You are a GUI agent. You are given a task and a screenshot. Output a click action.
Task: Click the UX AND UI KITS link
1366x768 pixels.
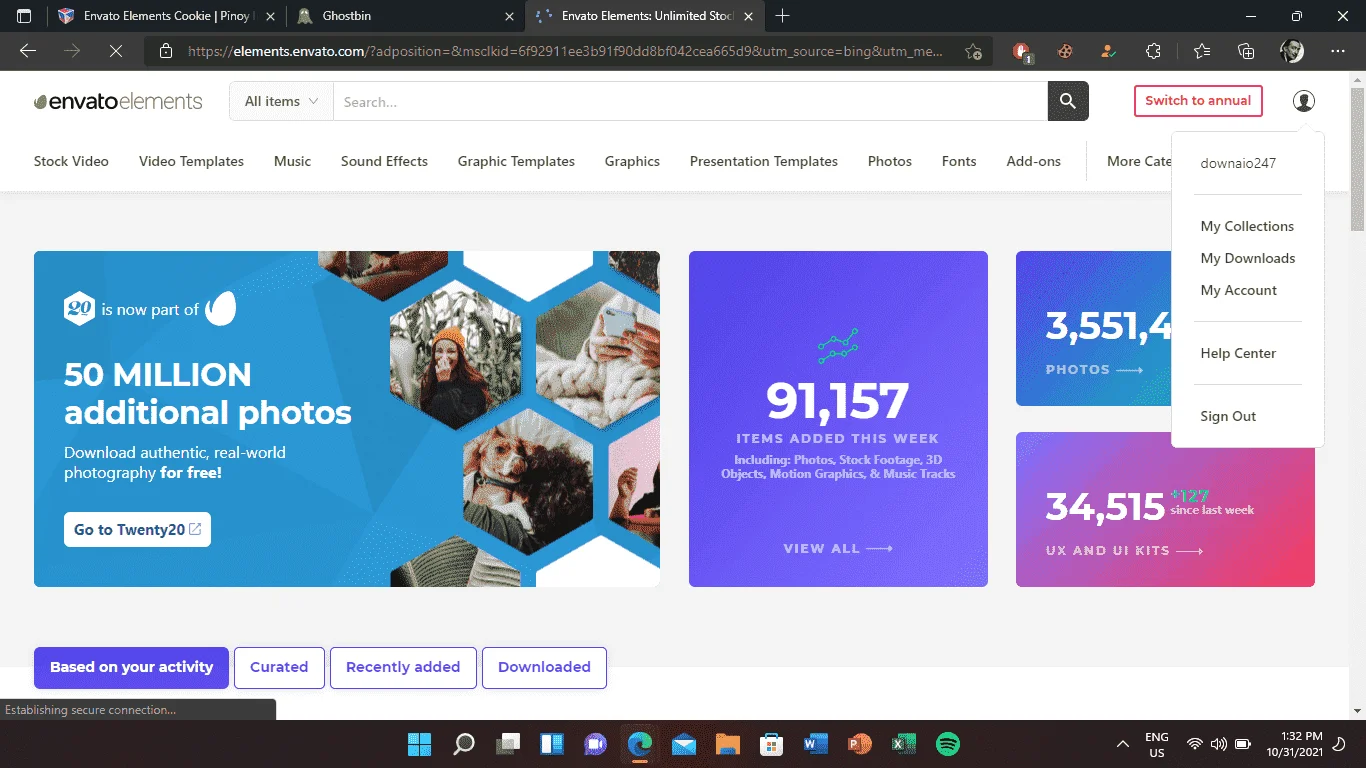coord(1124,551)
